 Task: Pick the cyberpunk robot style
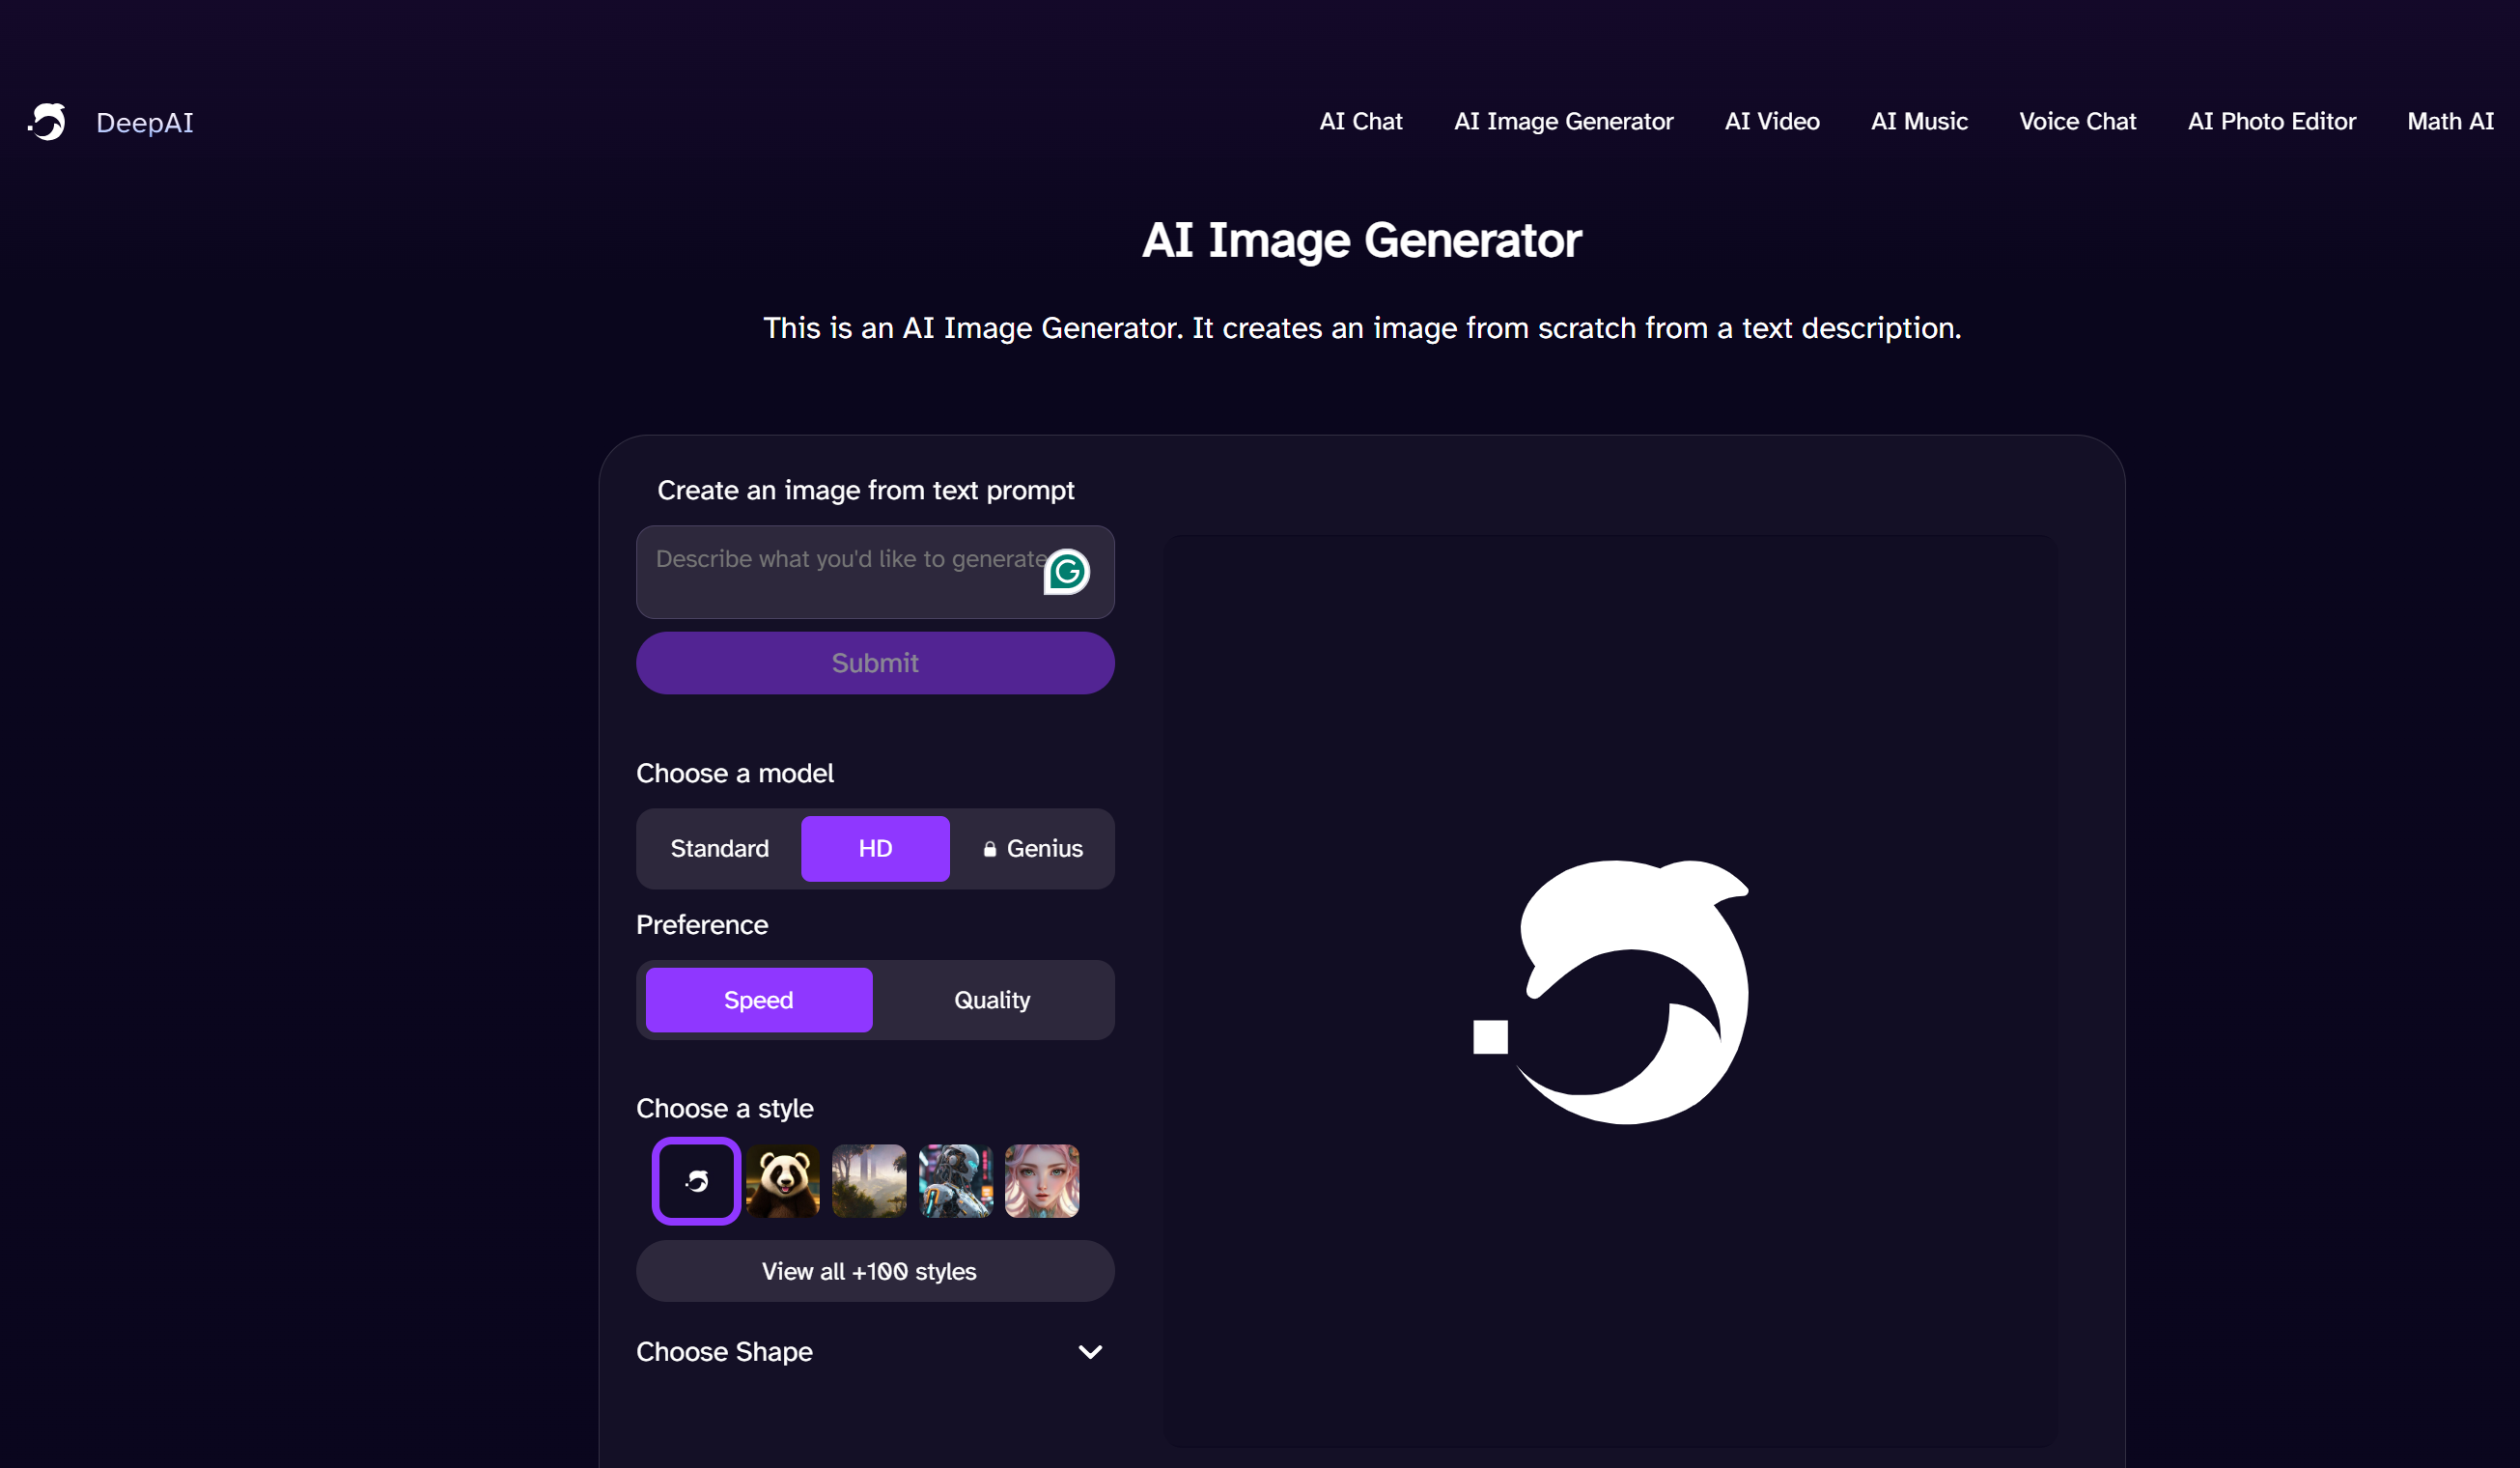point(955,1181)
